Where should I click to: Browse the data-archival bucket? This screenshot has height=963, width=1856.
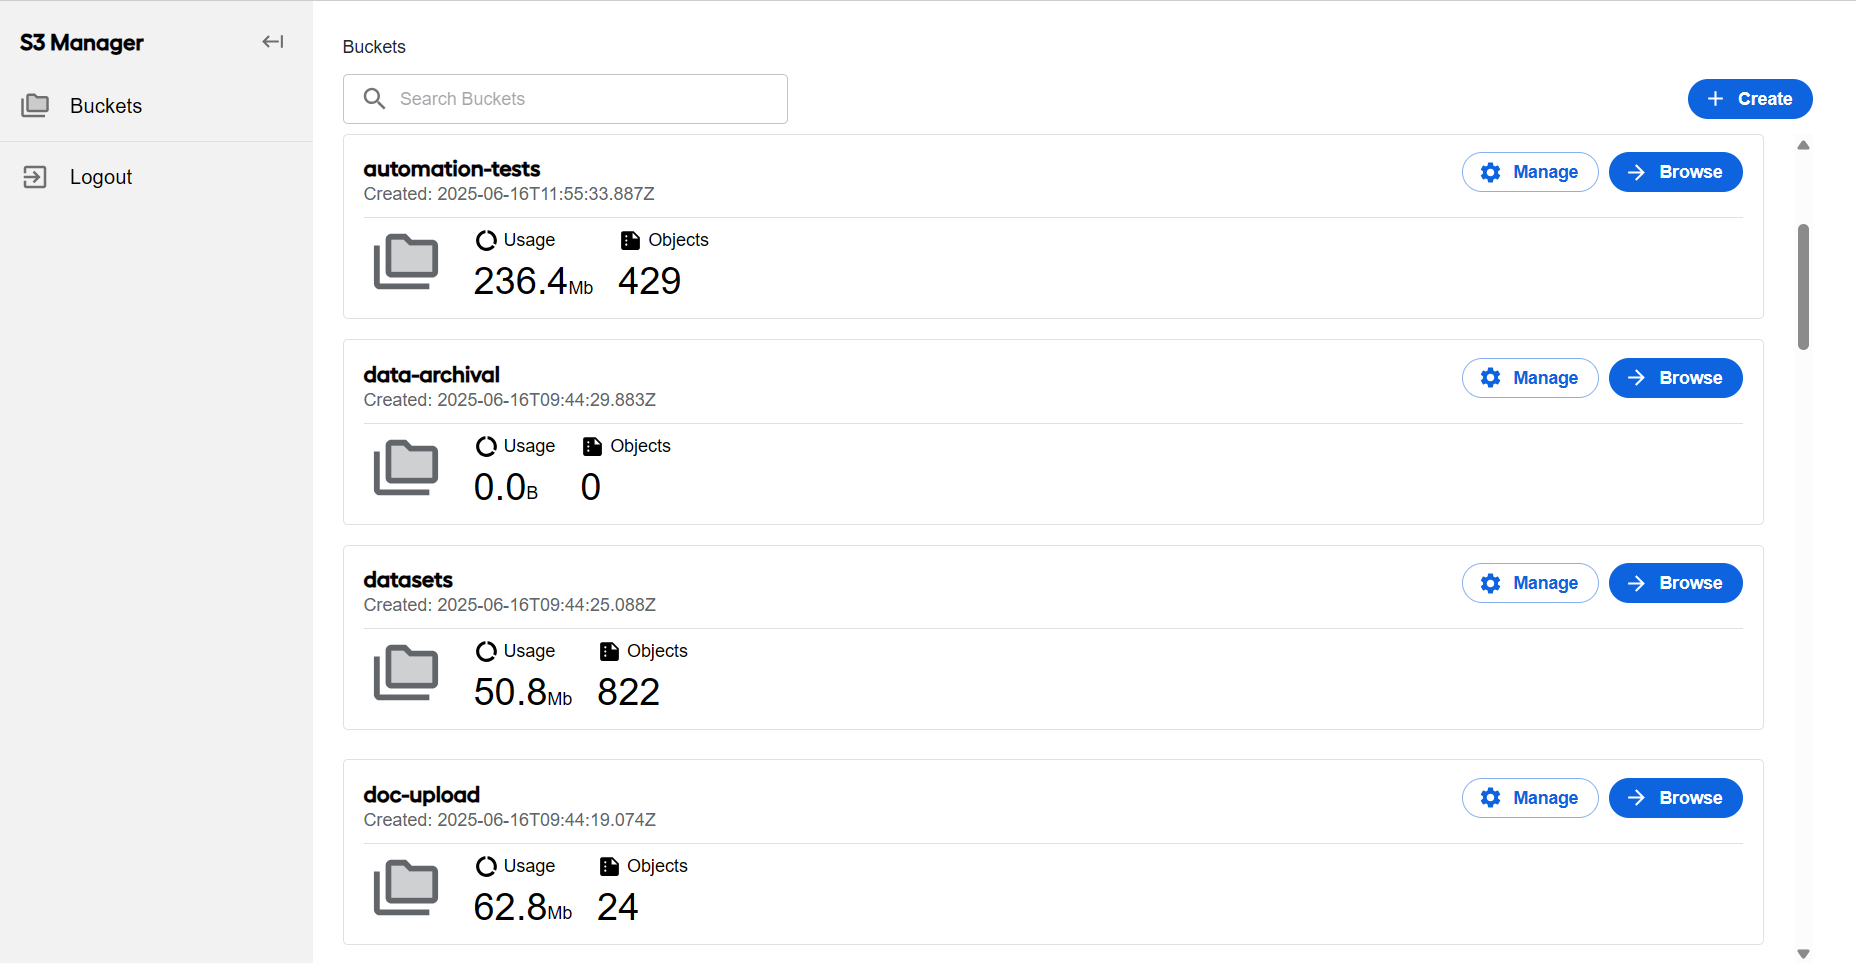click(x=1676, y=378)
